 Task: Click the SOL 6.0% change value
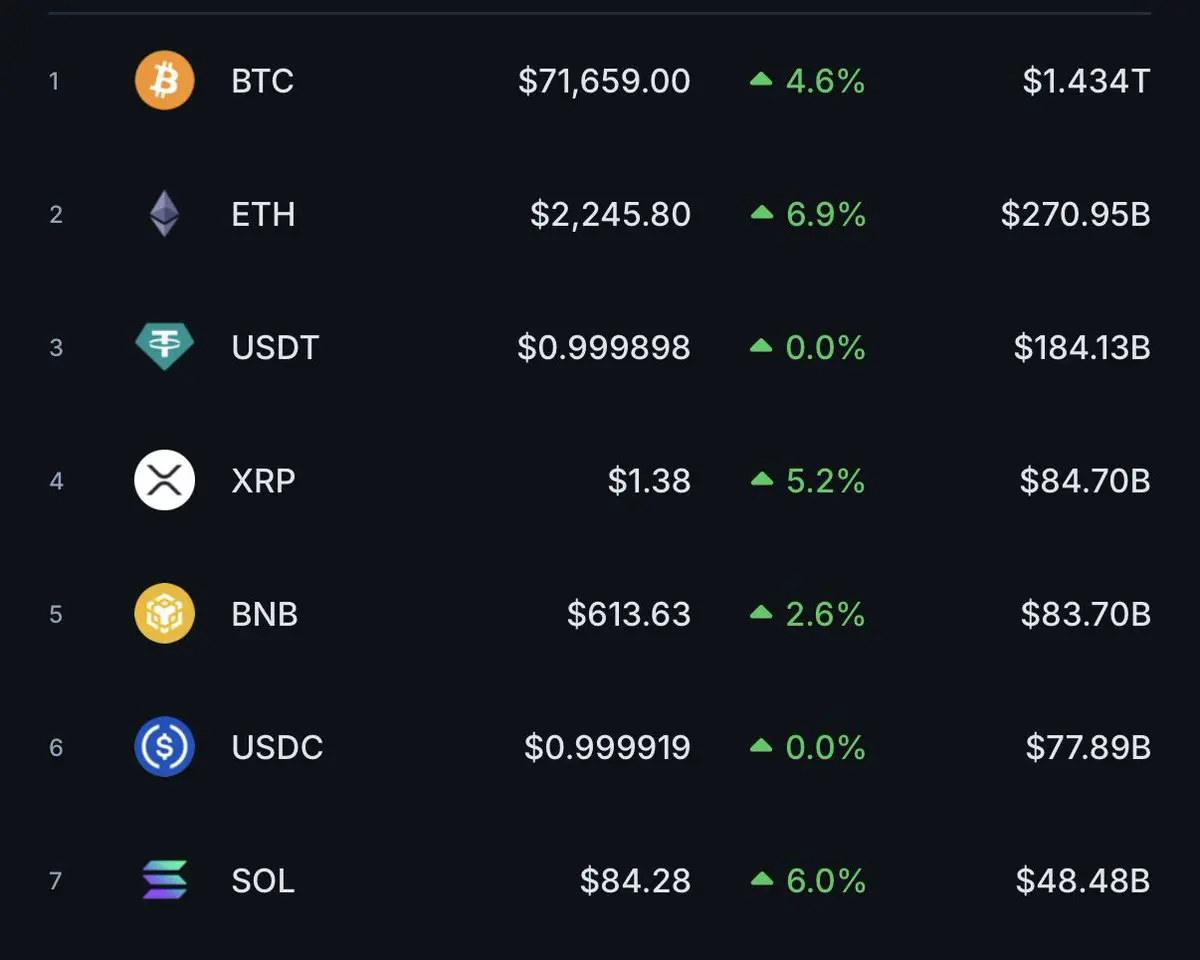826,880
